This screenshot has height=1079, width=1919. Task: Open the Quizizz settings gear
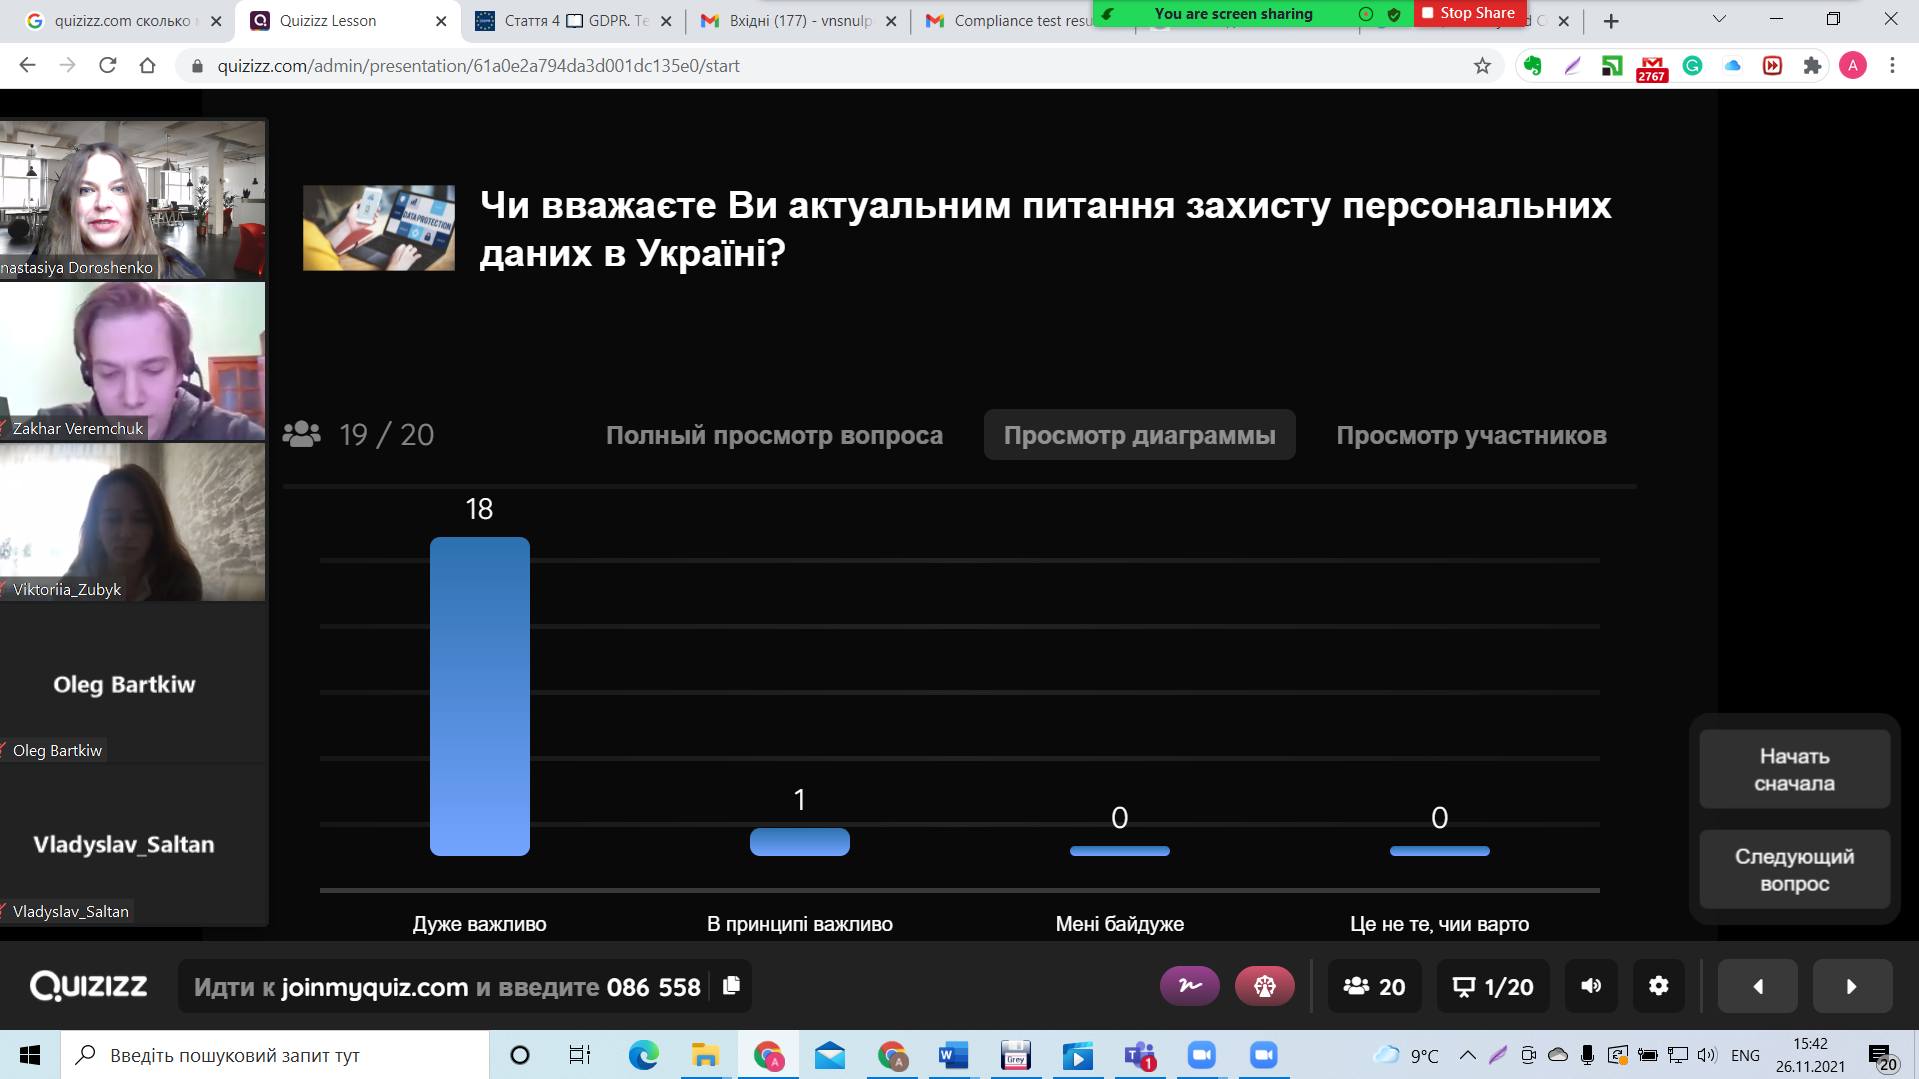tap(1658, 986)
